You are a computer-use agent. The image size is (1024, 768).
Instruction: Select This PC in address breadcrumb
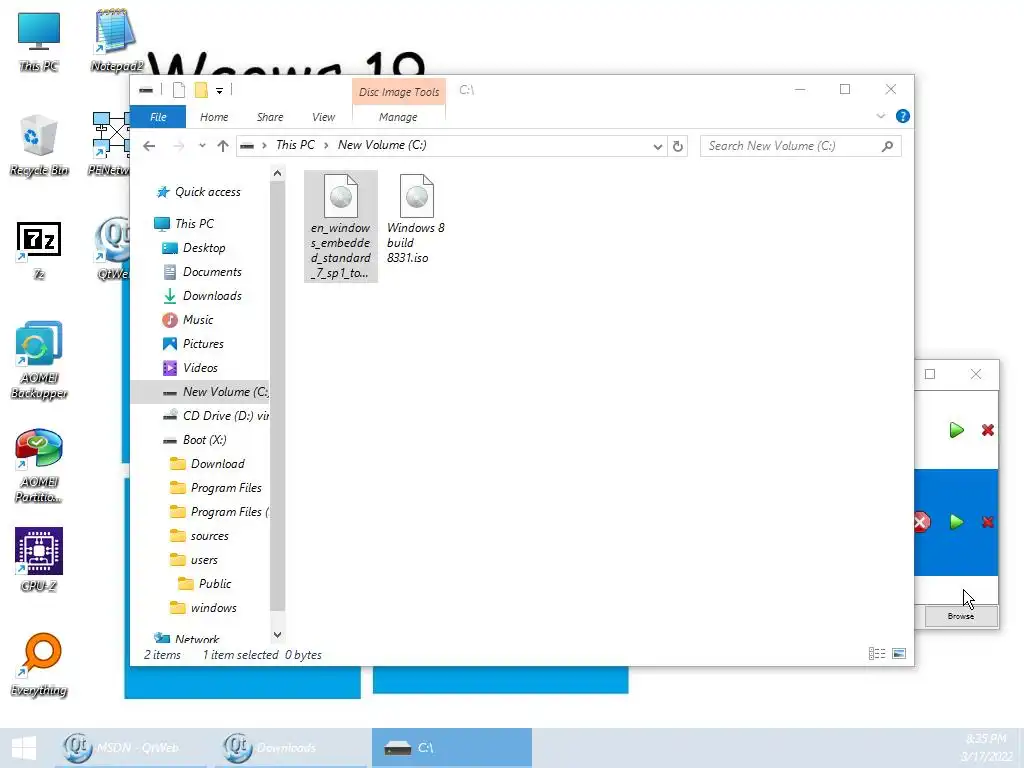(295, 145)
